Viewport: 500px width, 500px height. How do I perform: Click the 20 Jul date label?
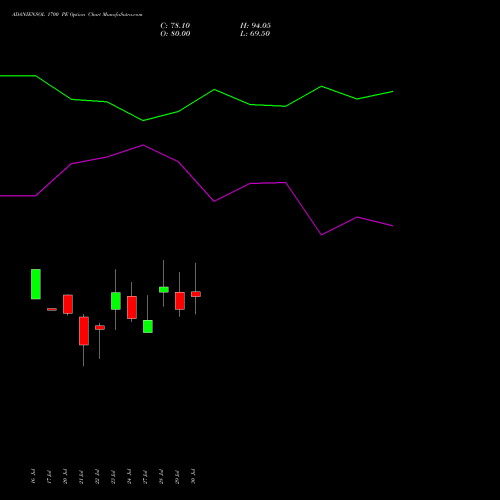pyautogui.click(x=65, y=476)
